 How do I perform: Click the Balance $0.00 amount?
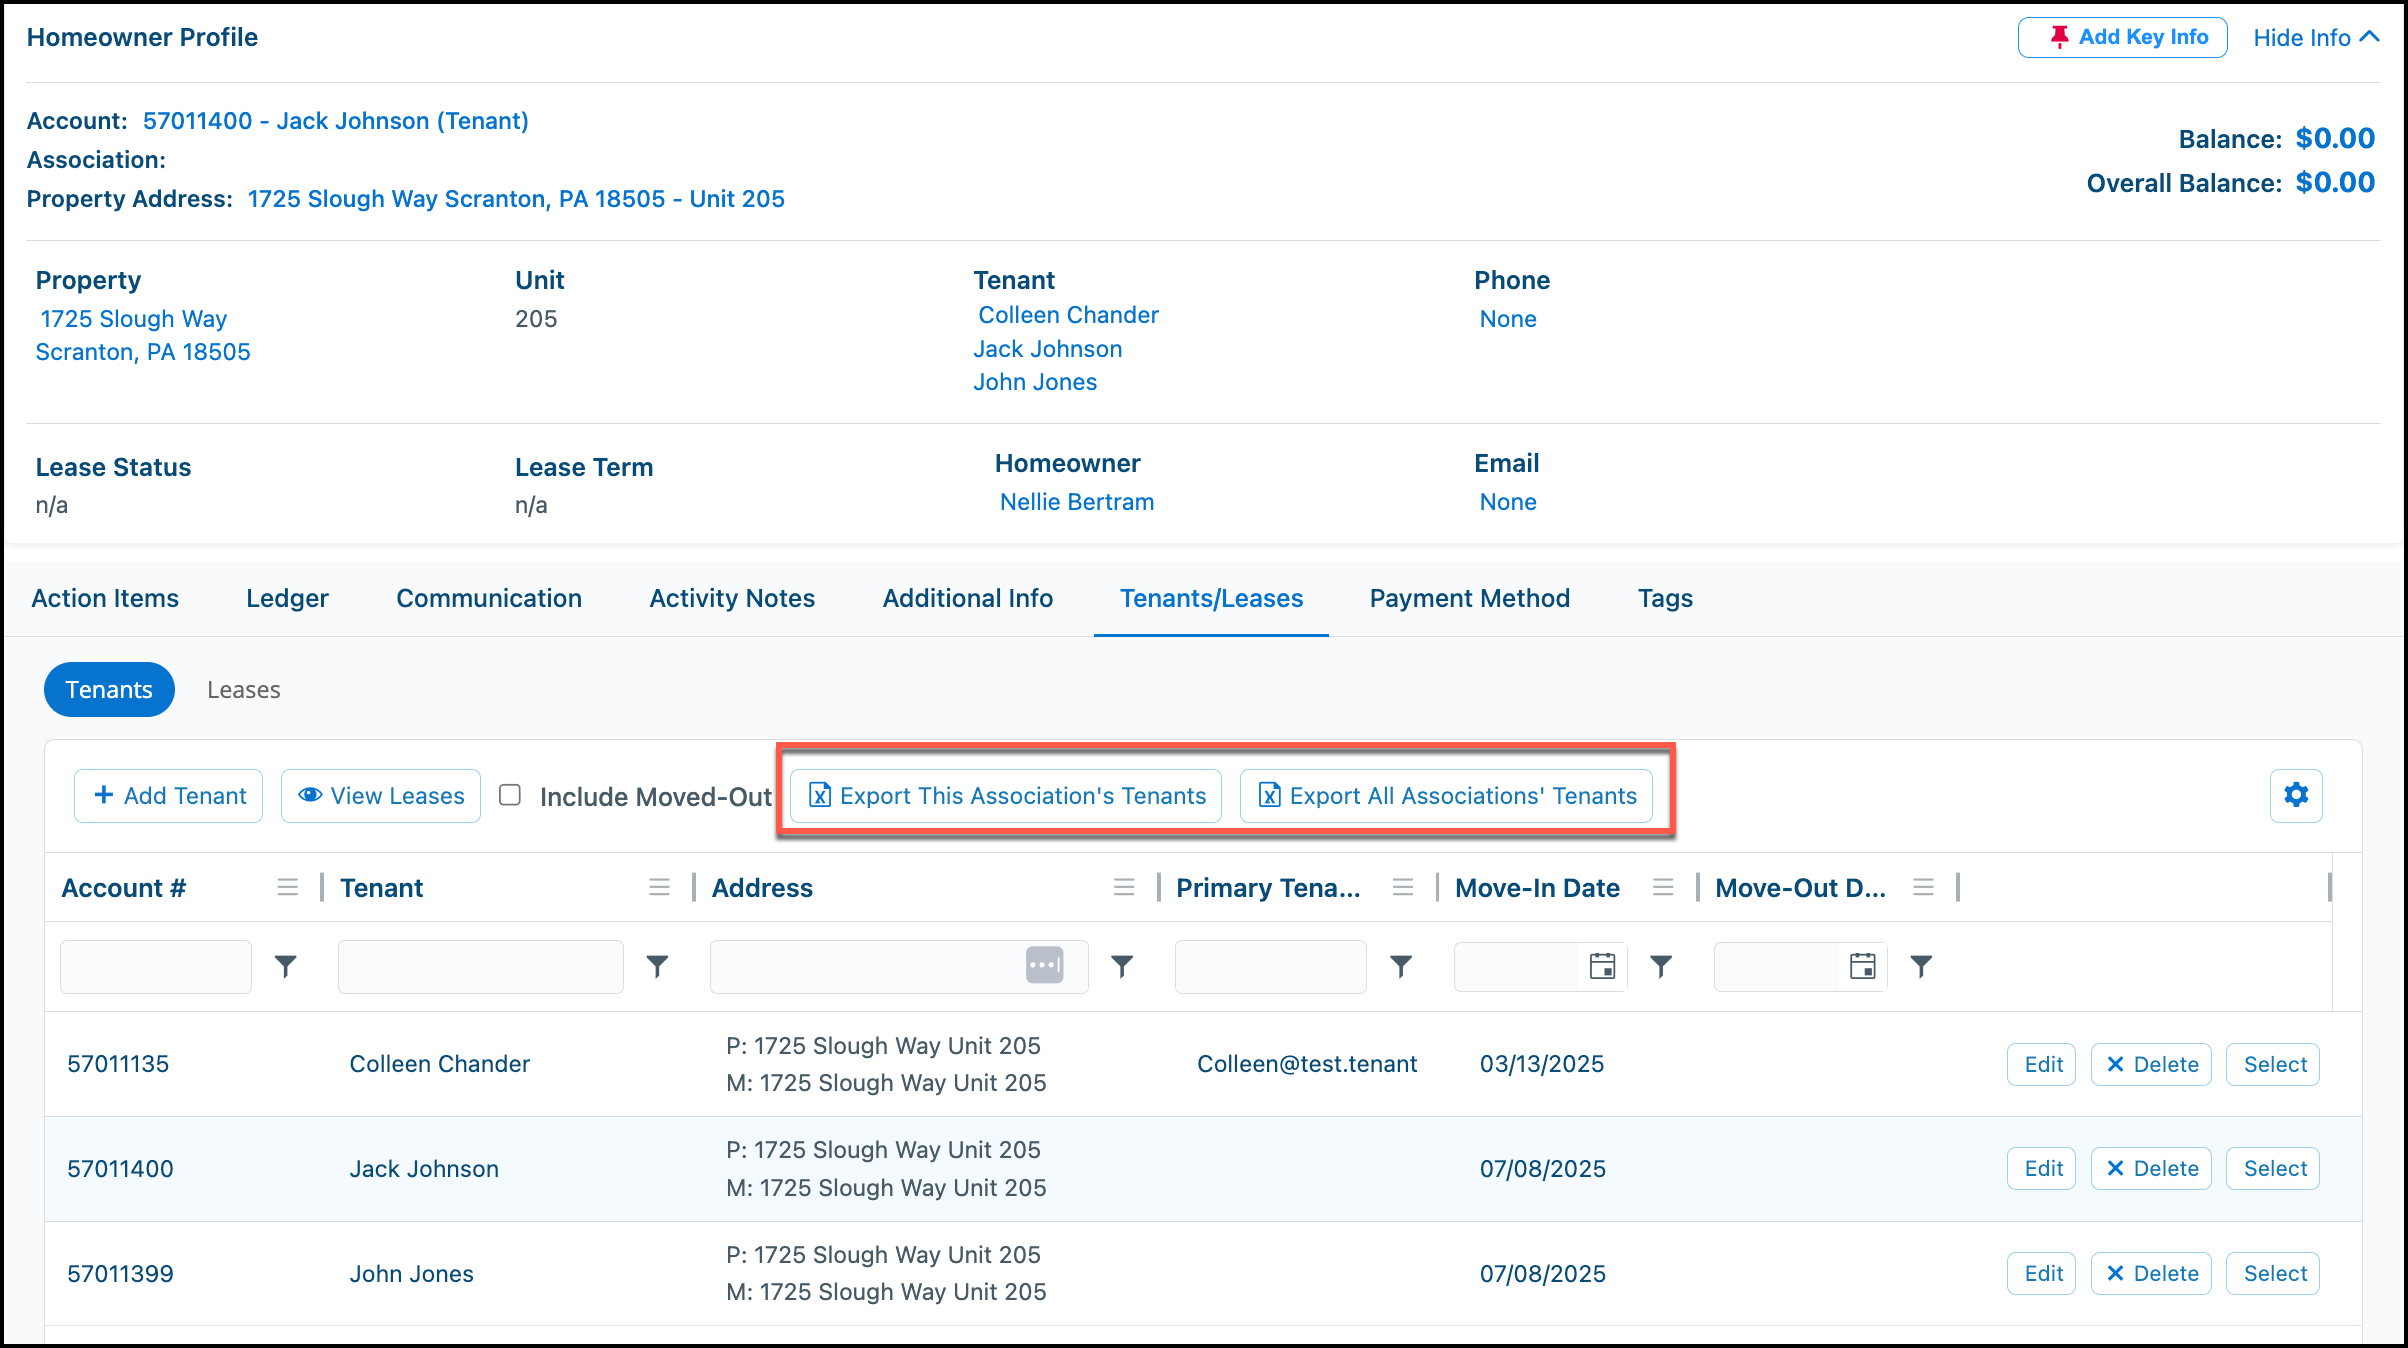2335,138
